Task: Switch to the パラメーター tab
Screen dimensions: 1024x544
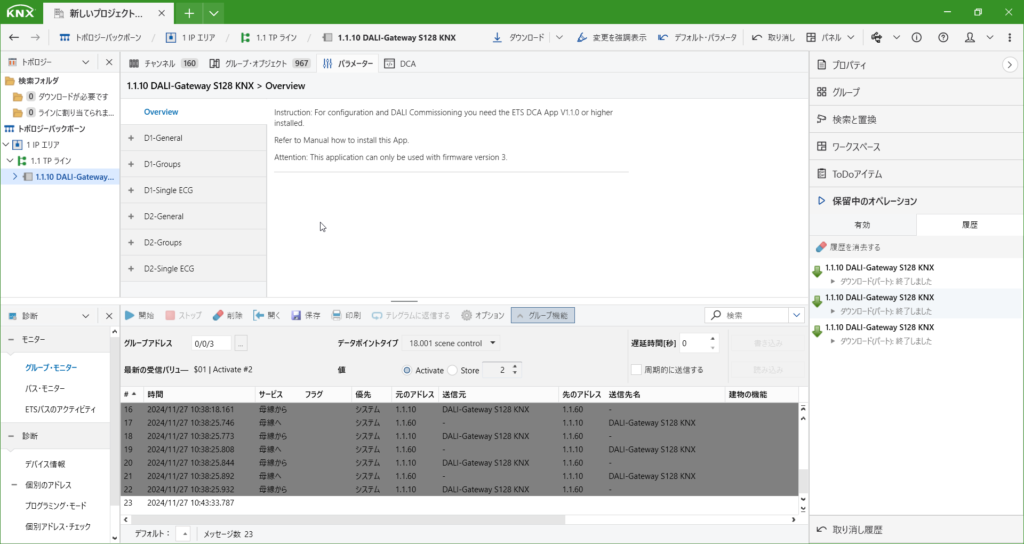Action: click(348, 64)
